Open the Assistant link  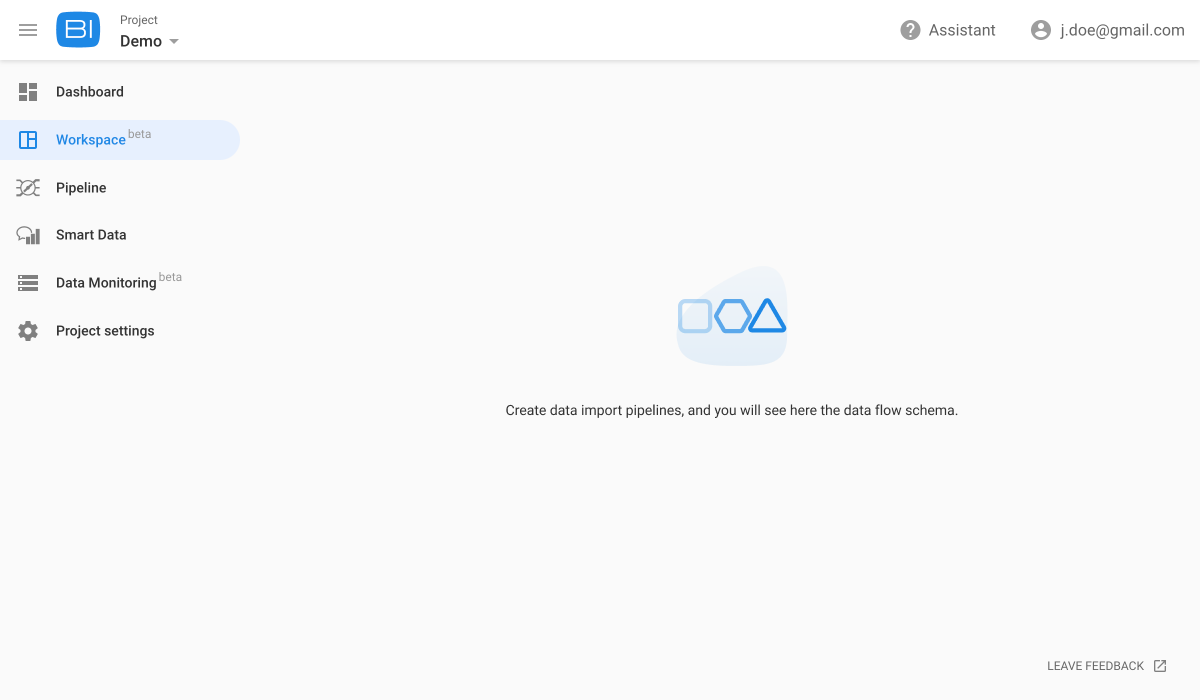point(962,30)
